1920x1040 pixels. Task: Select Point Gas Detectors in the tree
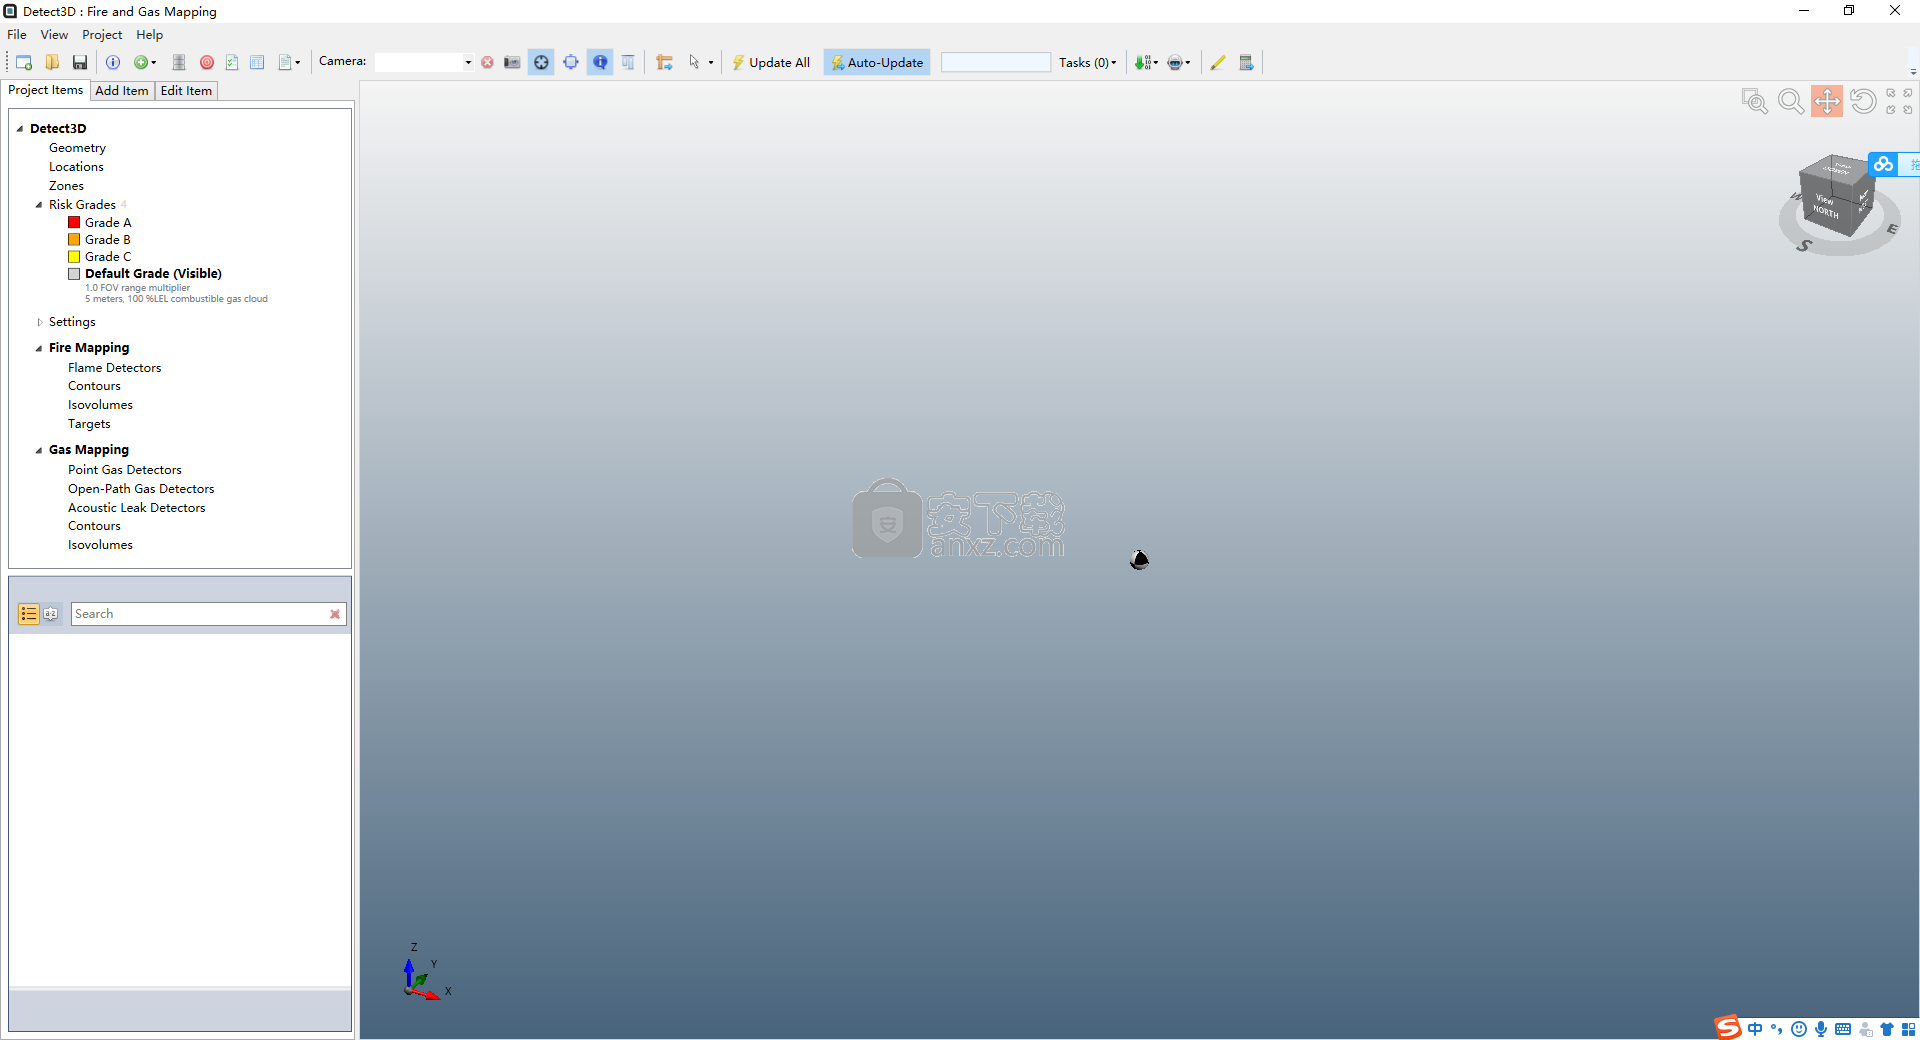125,470
